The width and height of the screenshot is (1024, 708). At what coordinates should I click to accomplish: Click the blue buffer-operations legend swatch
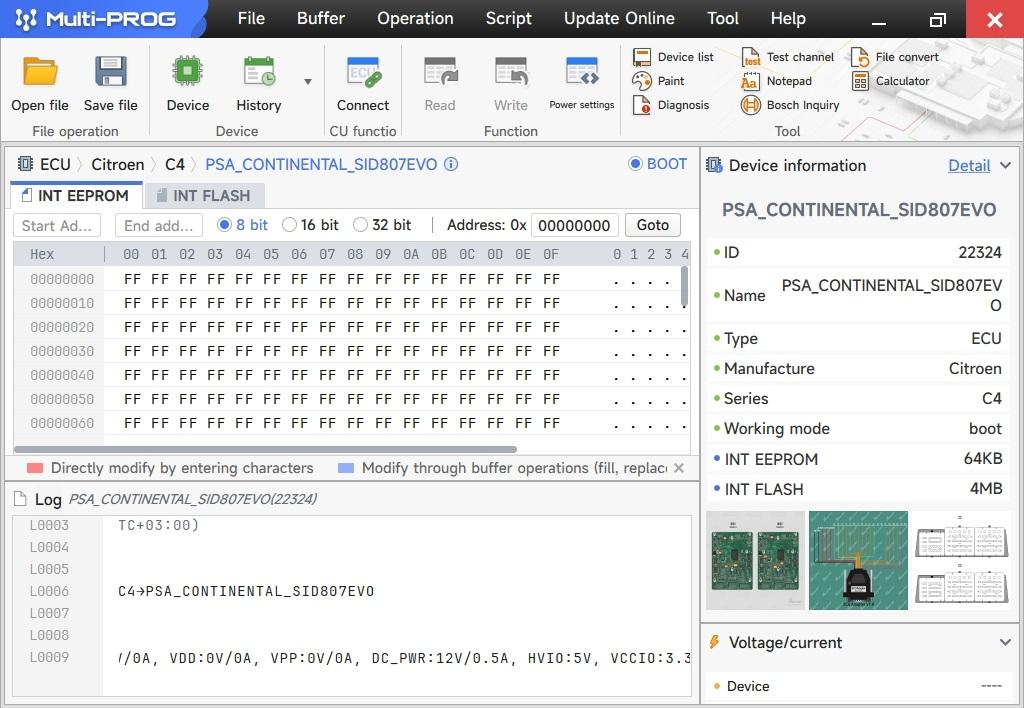(x=346, y=468)
